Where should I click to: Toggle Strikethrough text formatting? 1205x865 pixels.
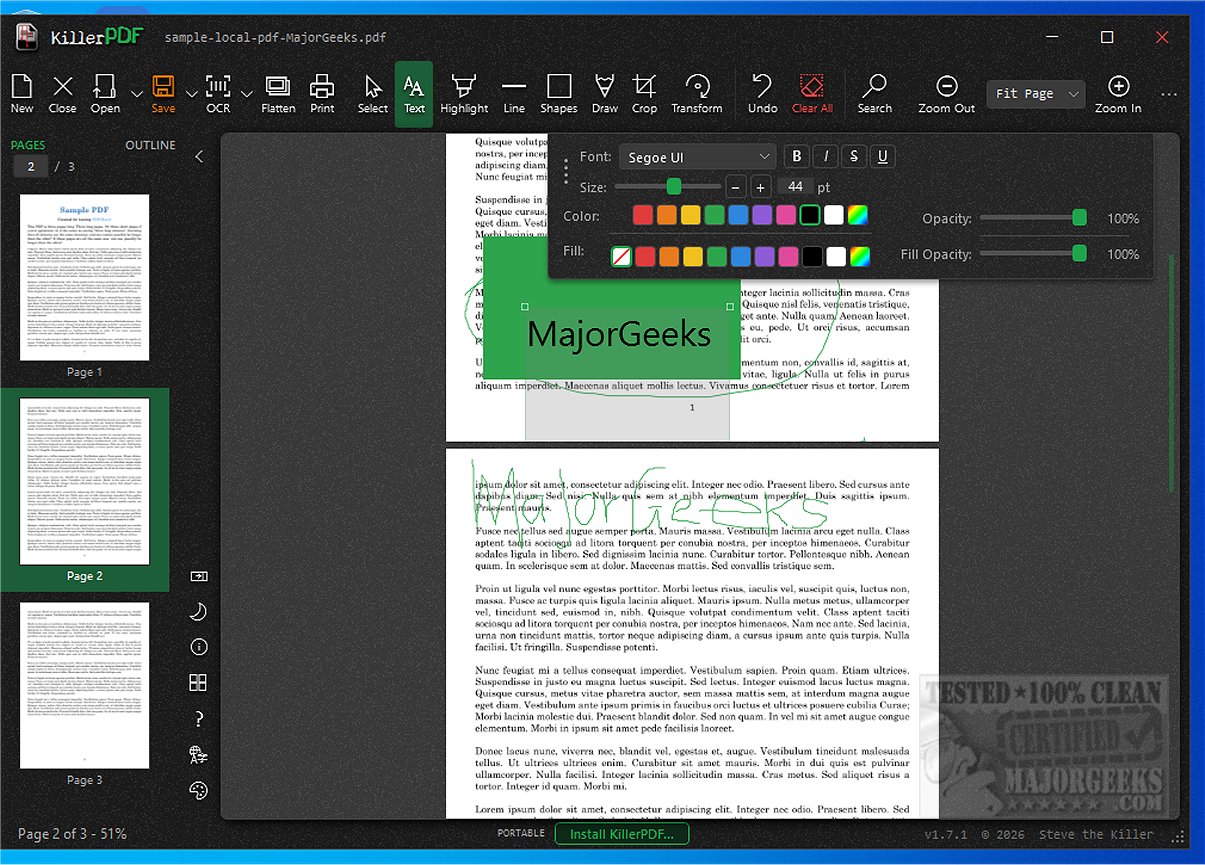click(x=853, y=156)
